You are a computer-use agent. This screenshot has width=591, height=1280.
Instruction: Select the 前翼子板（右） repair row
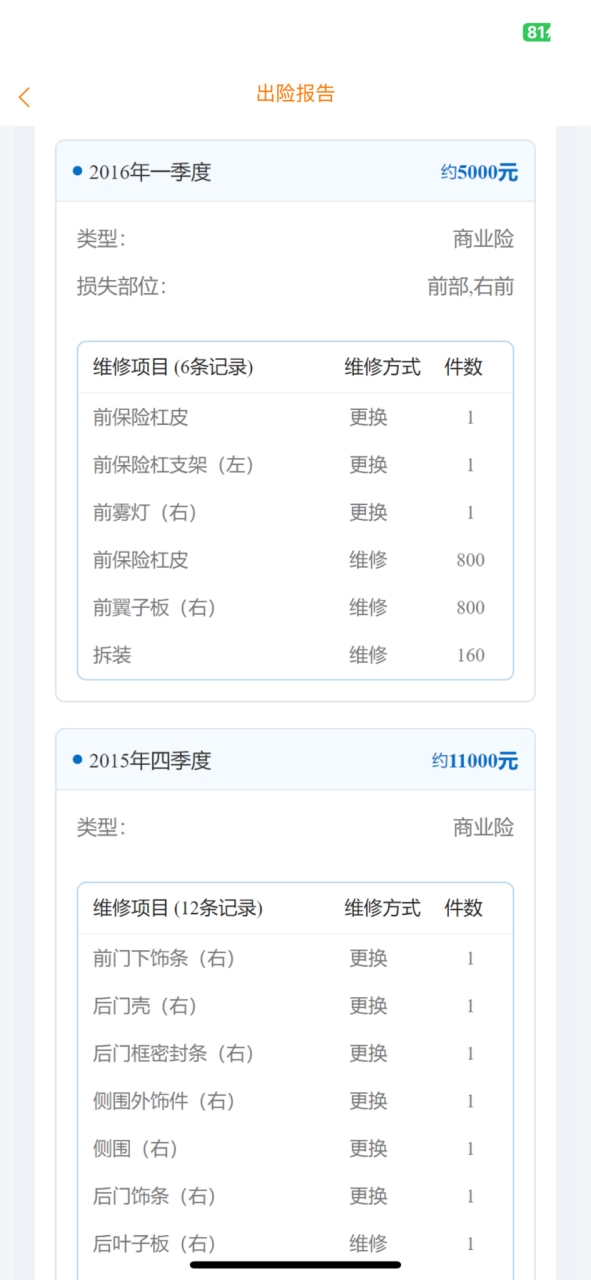[295, 607]
